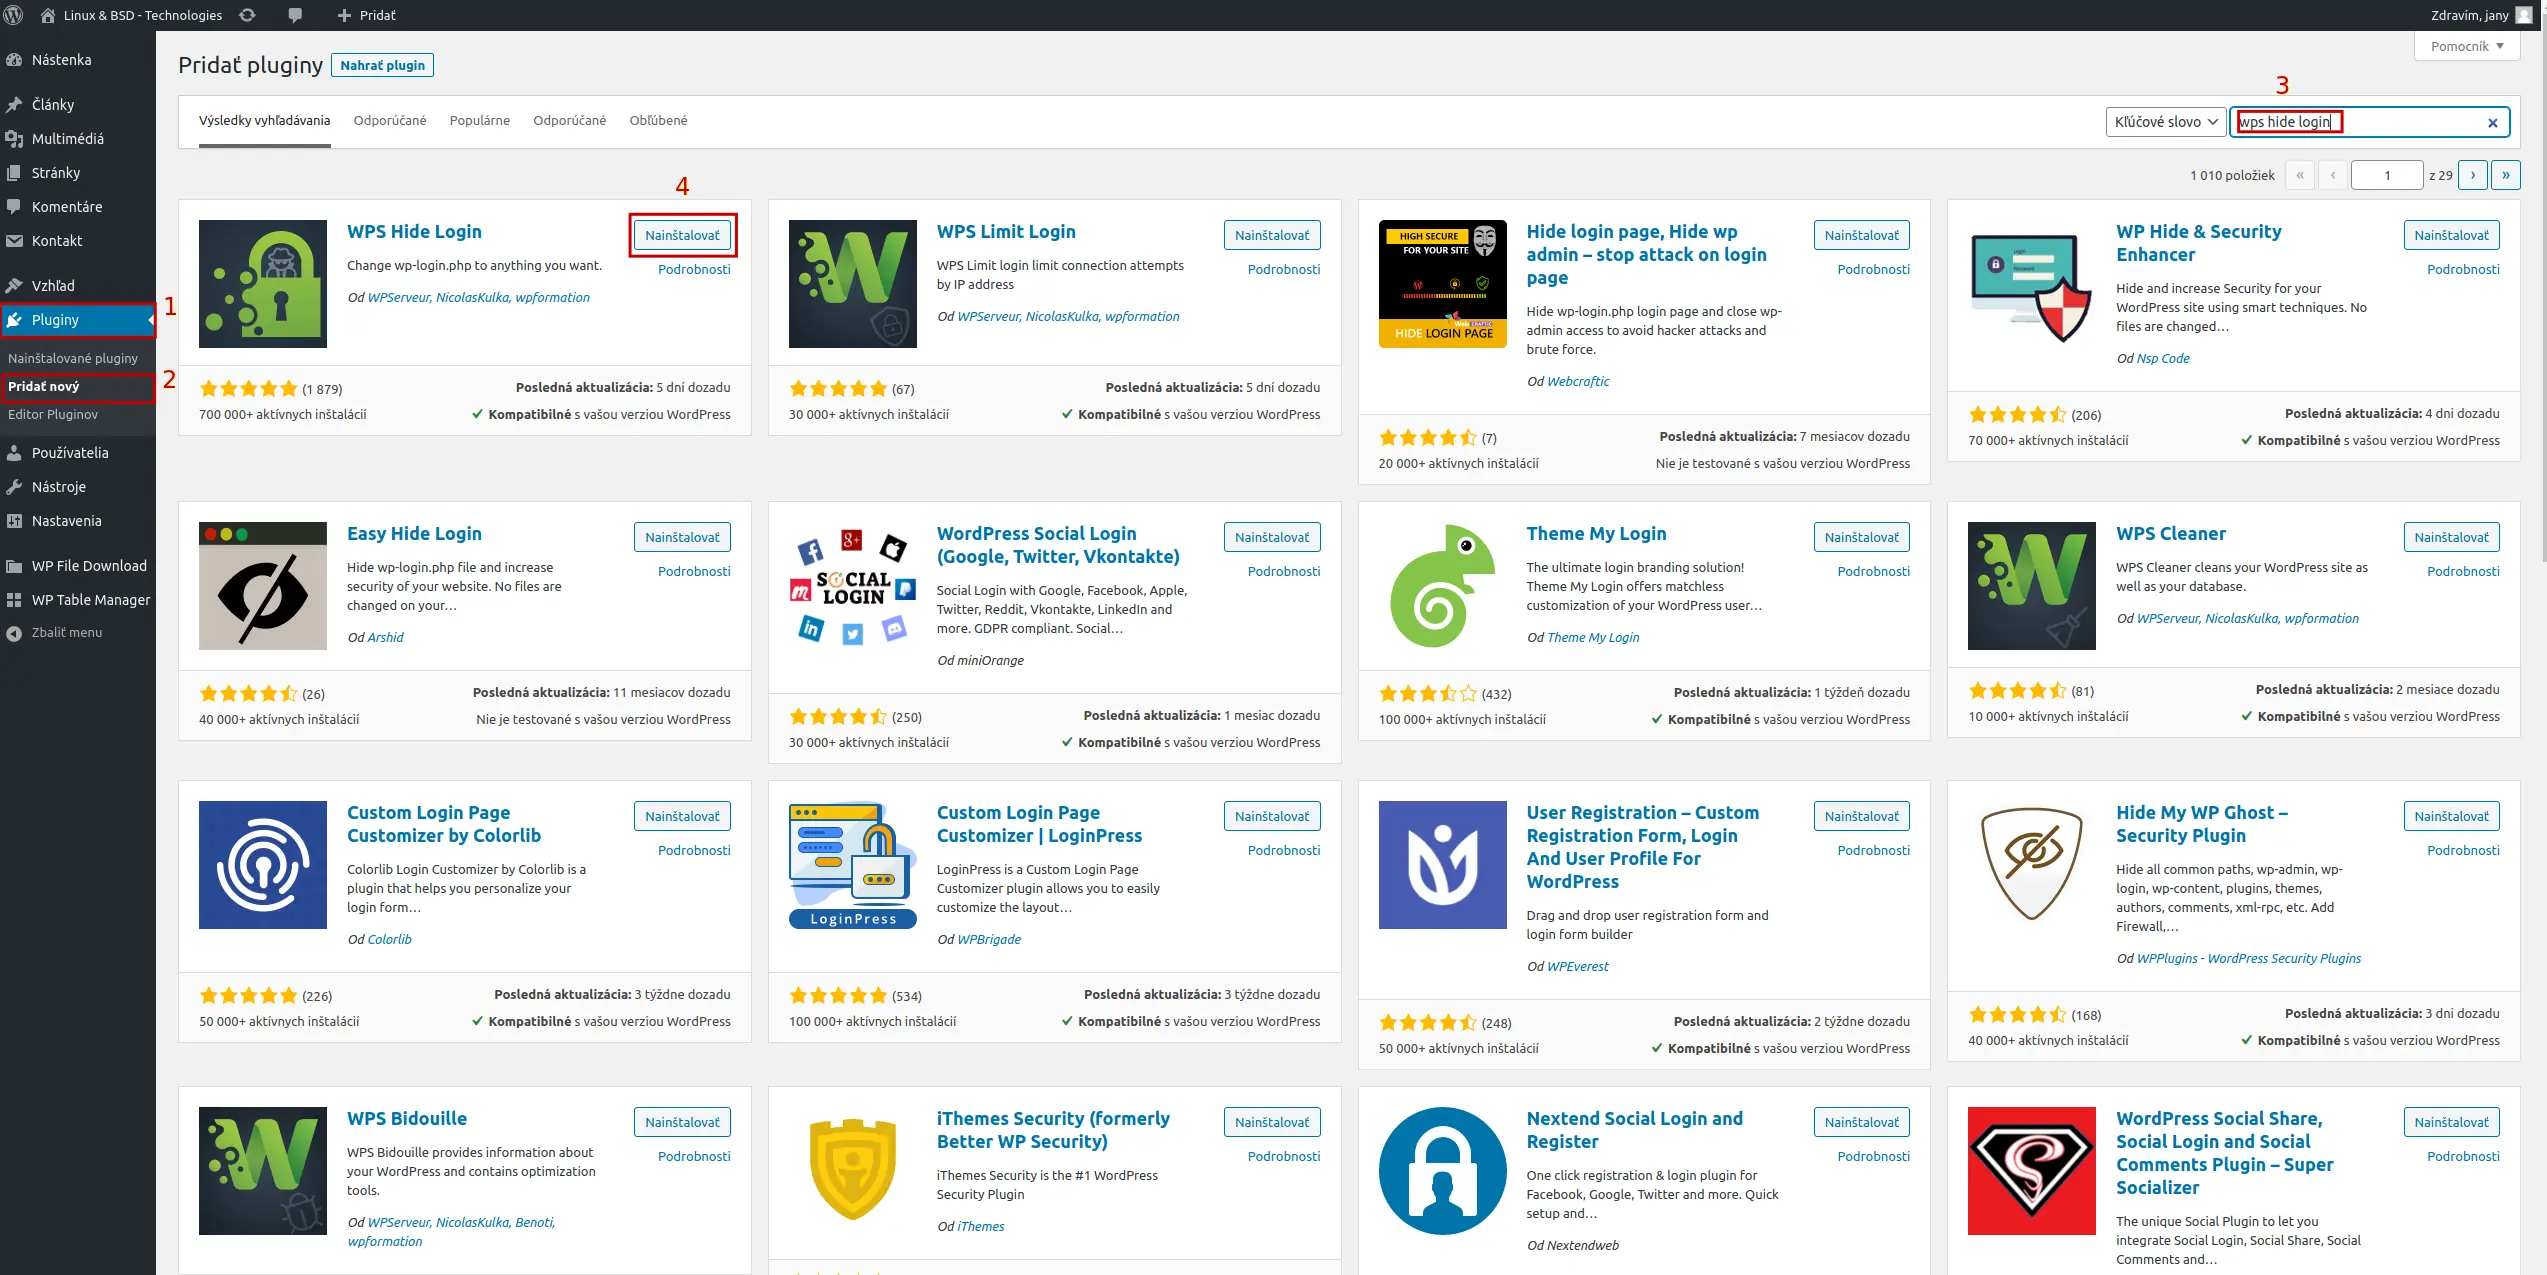Open Podrobnosti for WPS Hide Login
Screen dimensions: 2547x1275
[x=694, y=269]
